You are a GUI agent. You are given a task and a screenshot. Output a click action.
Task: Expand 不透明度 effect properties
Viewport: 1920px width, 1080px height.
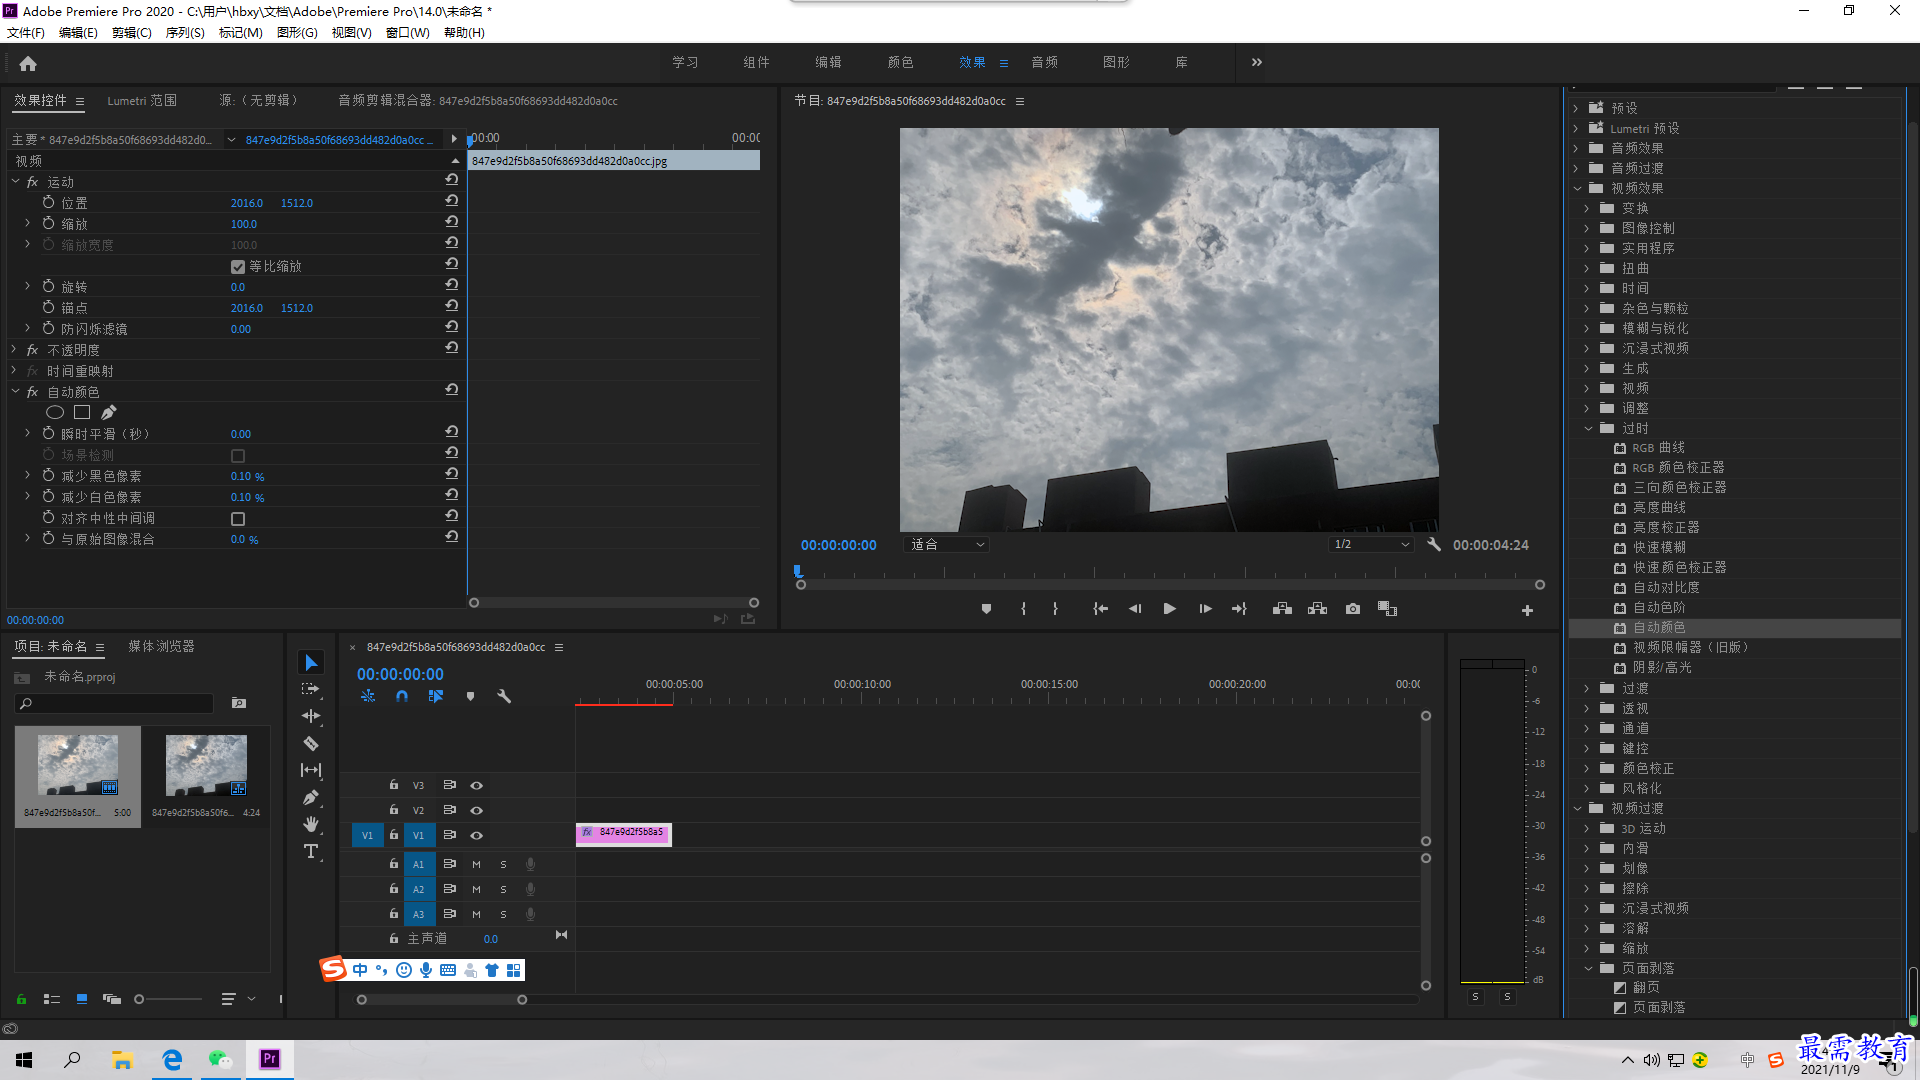pos(14,350)
